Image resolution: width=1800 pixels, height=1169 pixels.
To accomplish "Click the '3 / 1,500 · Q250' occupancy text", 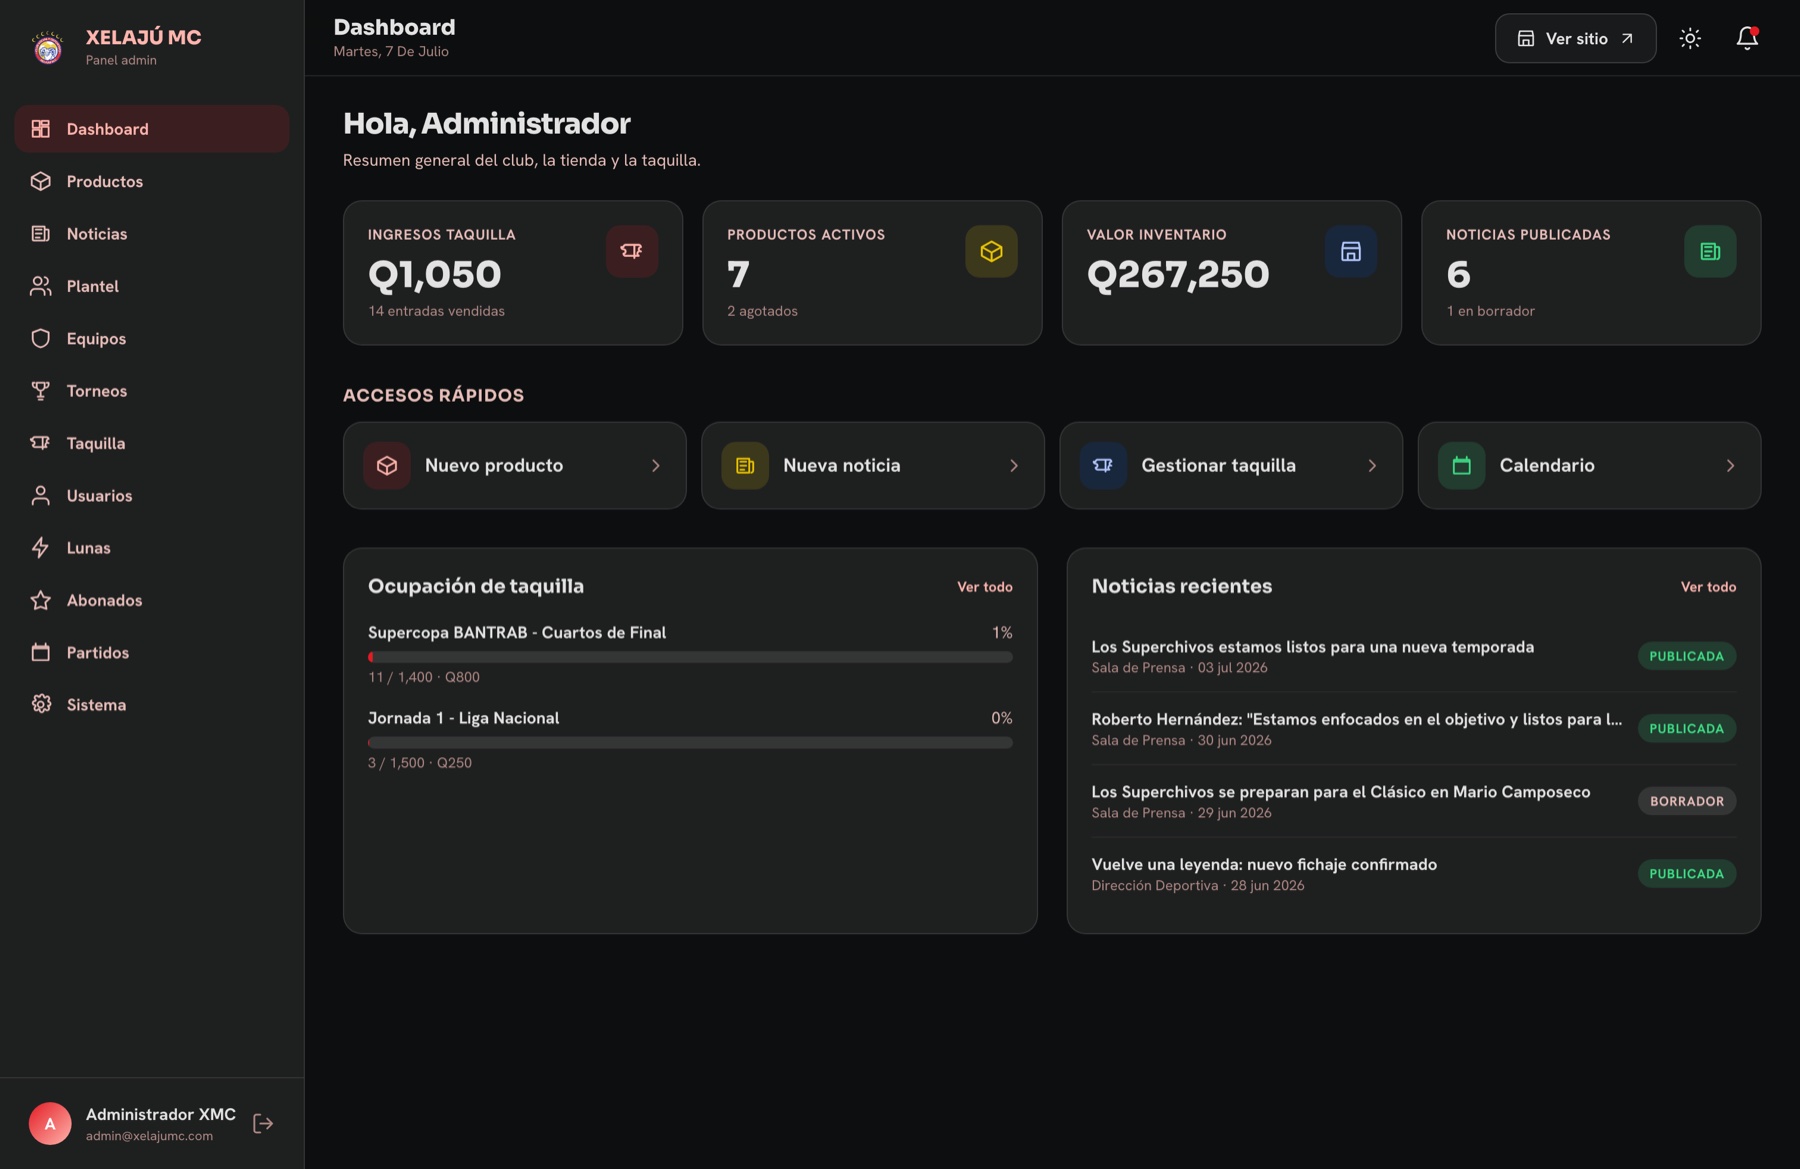I will click(420, 763).
